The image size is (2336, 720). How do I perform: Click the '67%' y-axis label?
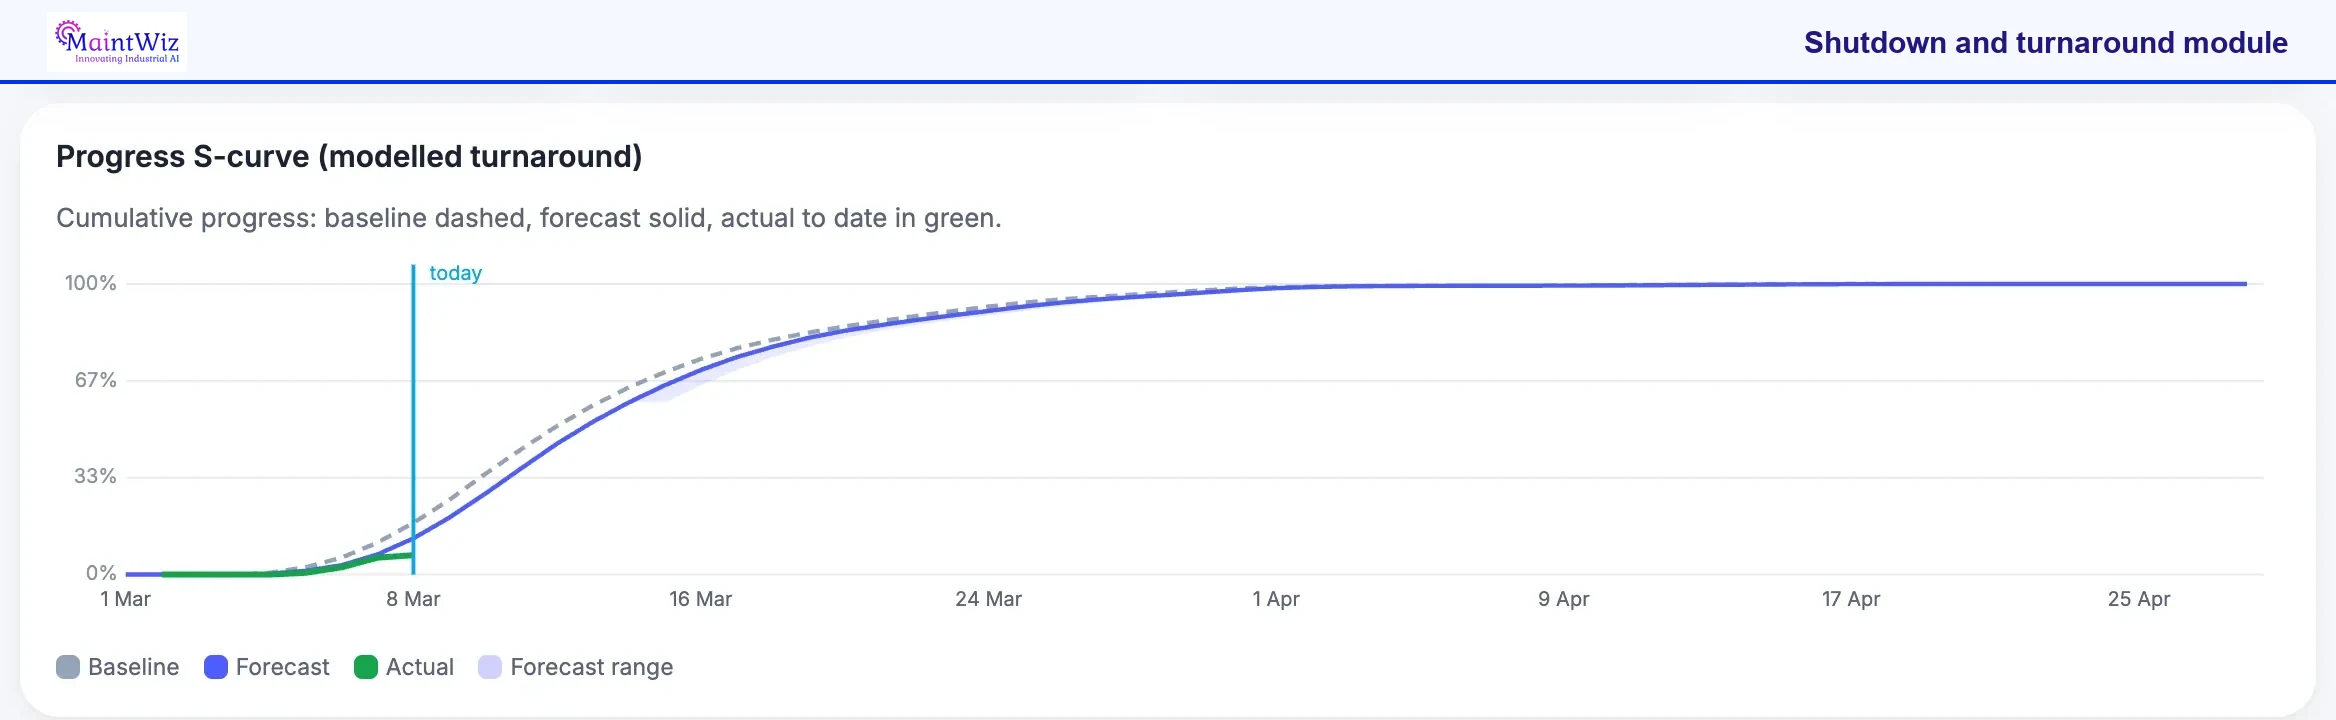coord(96,380)
